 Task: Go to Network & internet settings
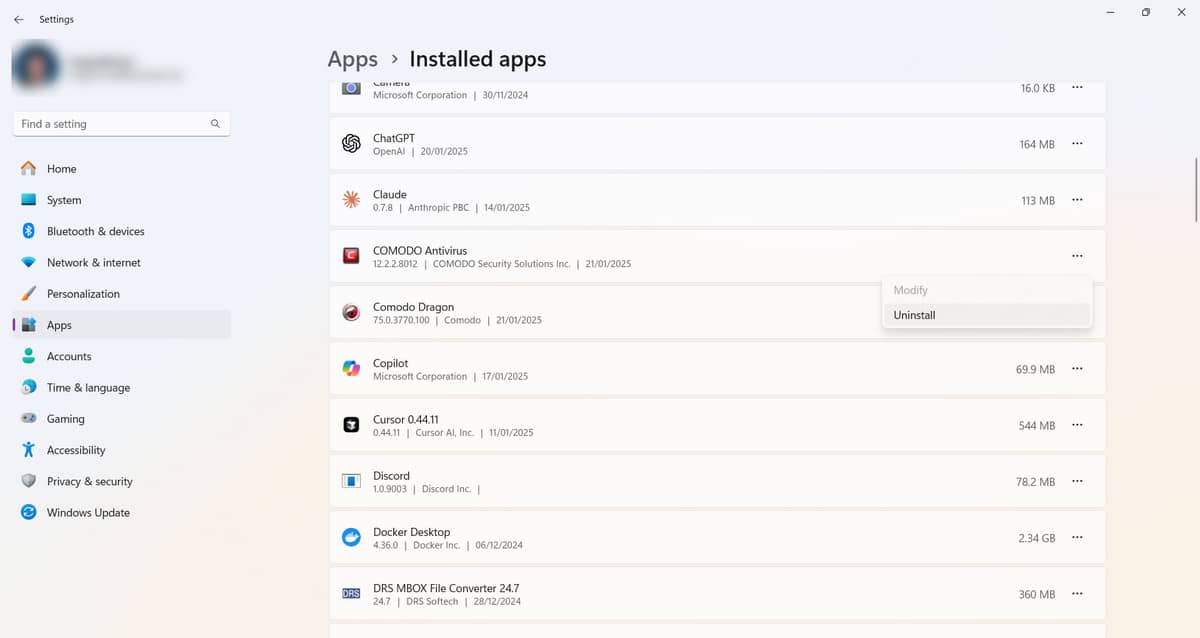click(x=121, y=262)
